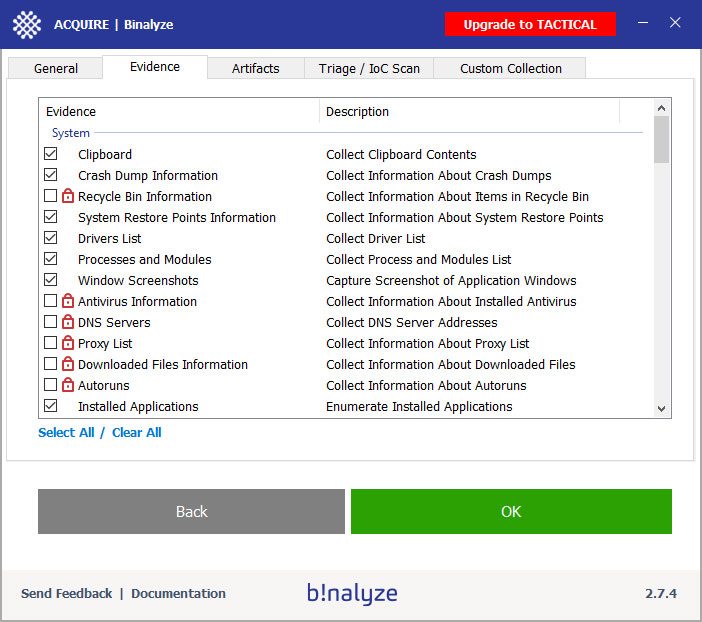The image size is (702, 622).
Task: Go to the Custom Collection tab
Action: (510, 69)
